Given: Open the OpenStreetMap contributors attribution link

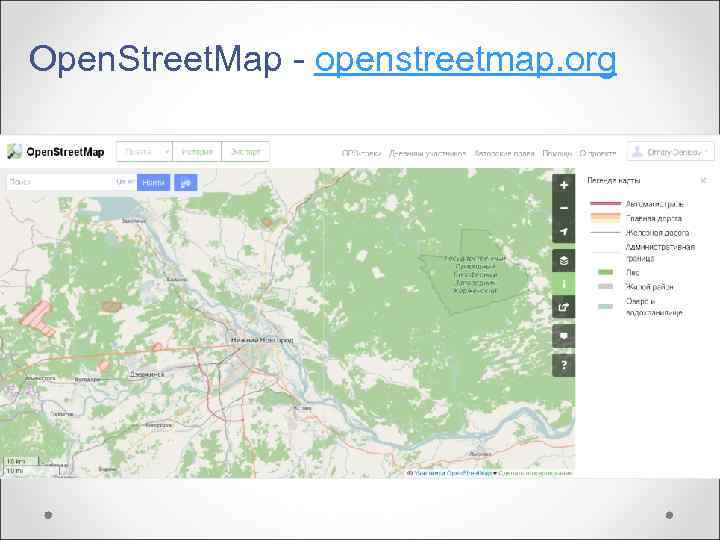Looking at the screenshot, I should pos(453,473).
